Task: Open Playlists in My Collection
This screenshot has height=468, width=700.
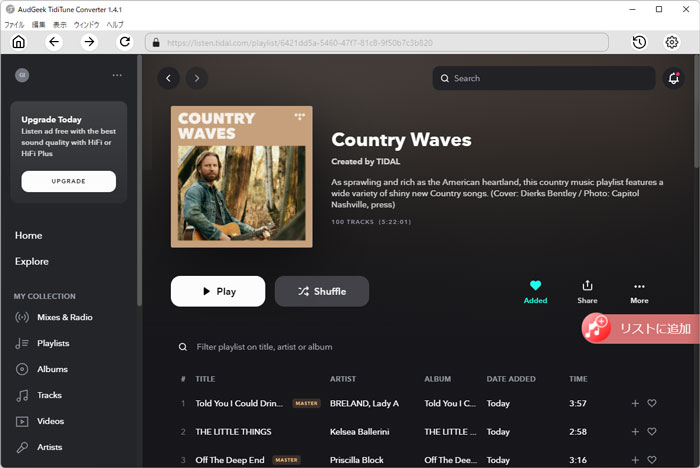Action: click(x=42, y=343)
